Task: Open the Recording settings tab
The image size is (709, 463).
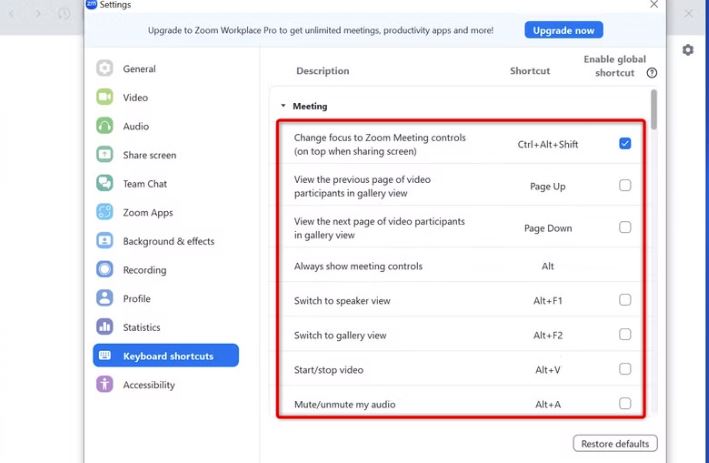Action: (166, 269)
